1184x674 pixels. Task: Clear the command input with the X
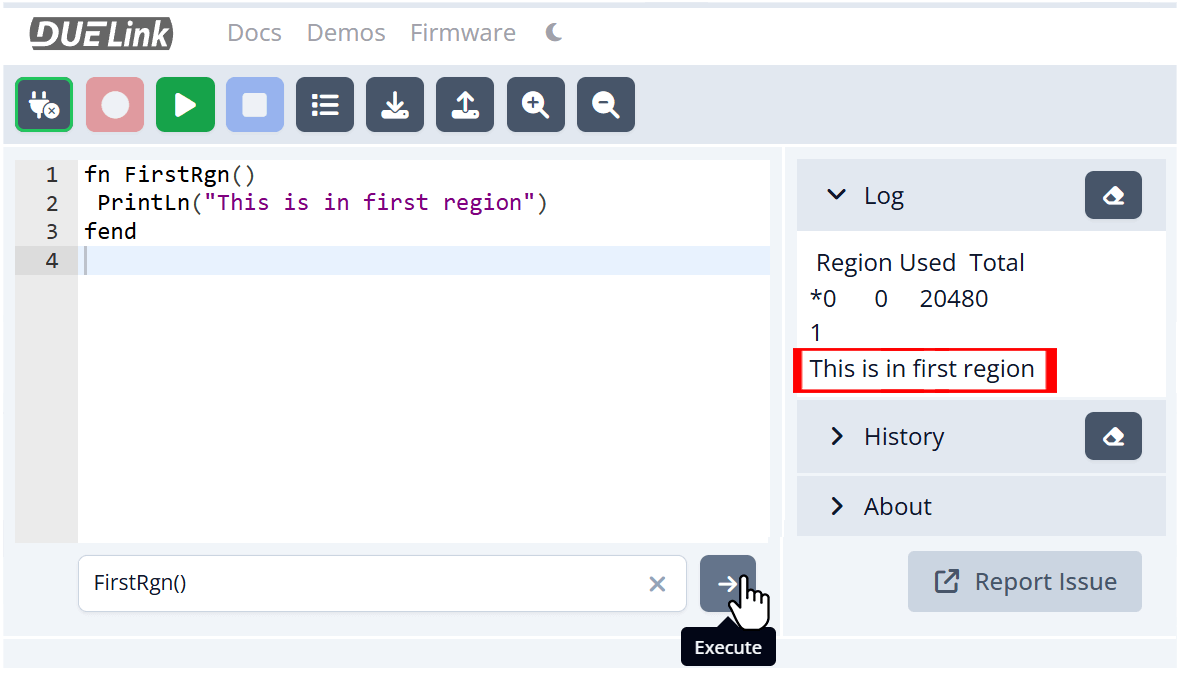657,583
